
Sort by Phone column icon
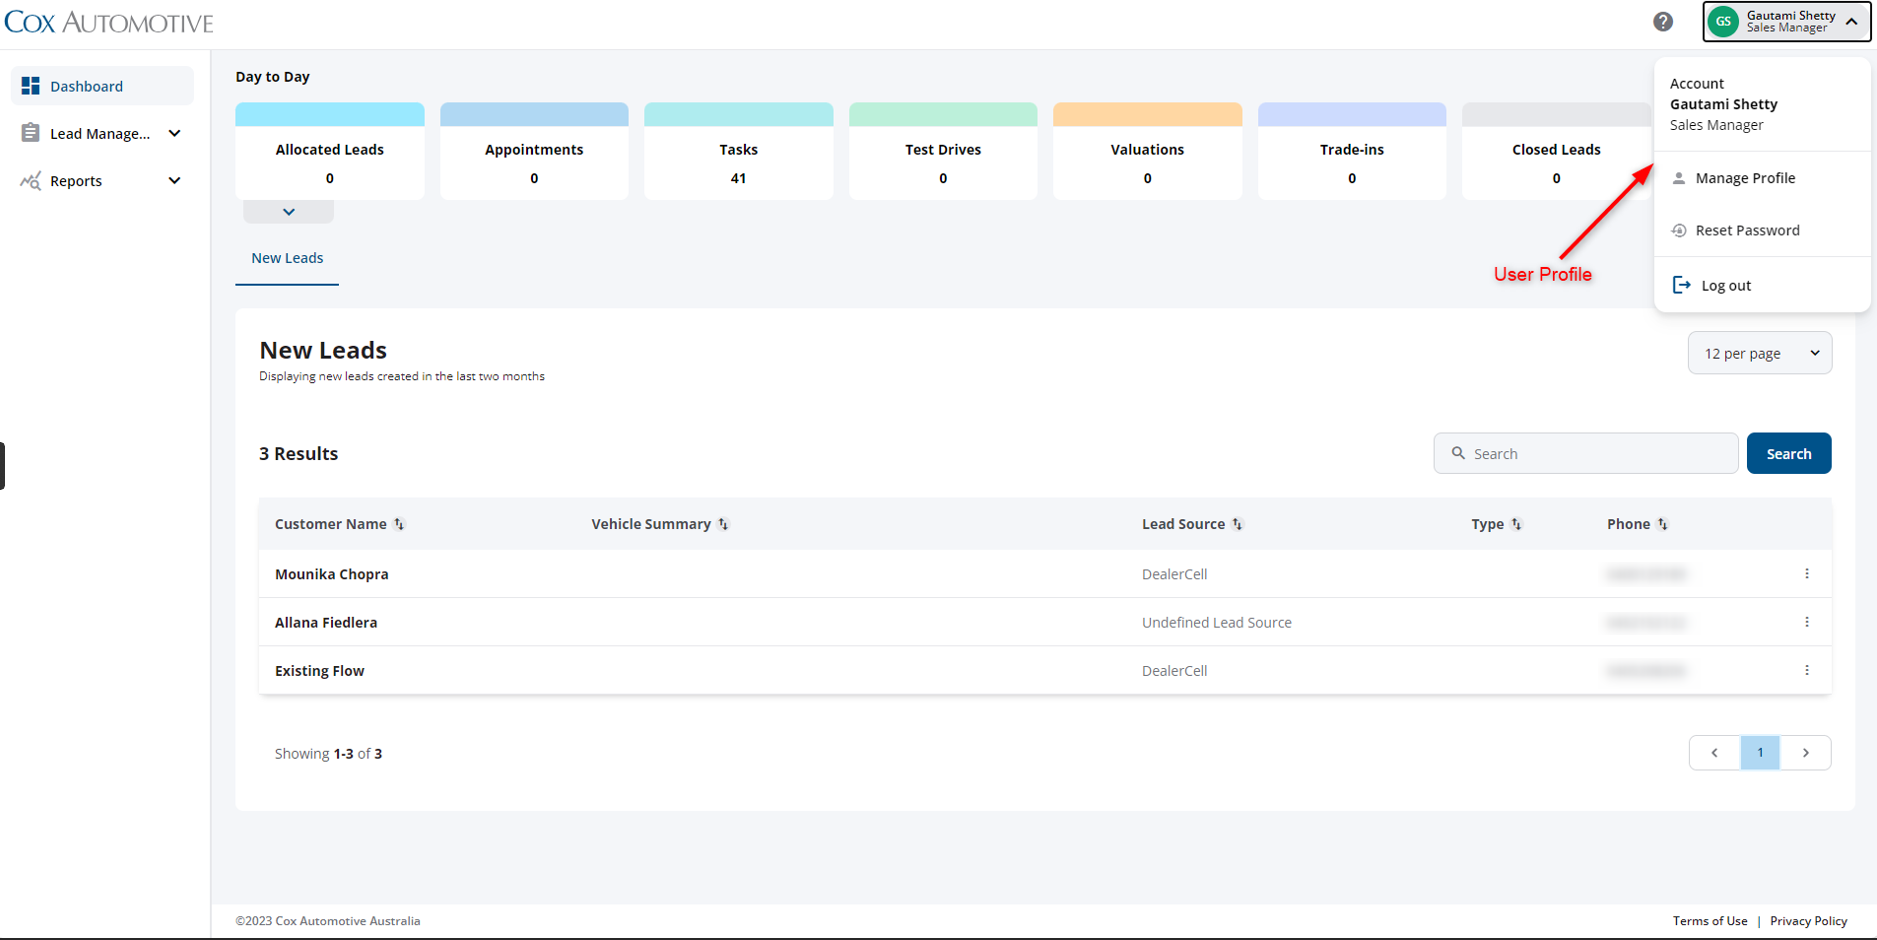1662,524
